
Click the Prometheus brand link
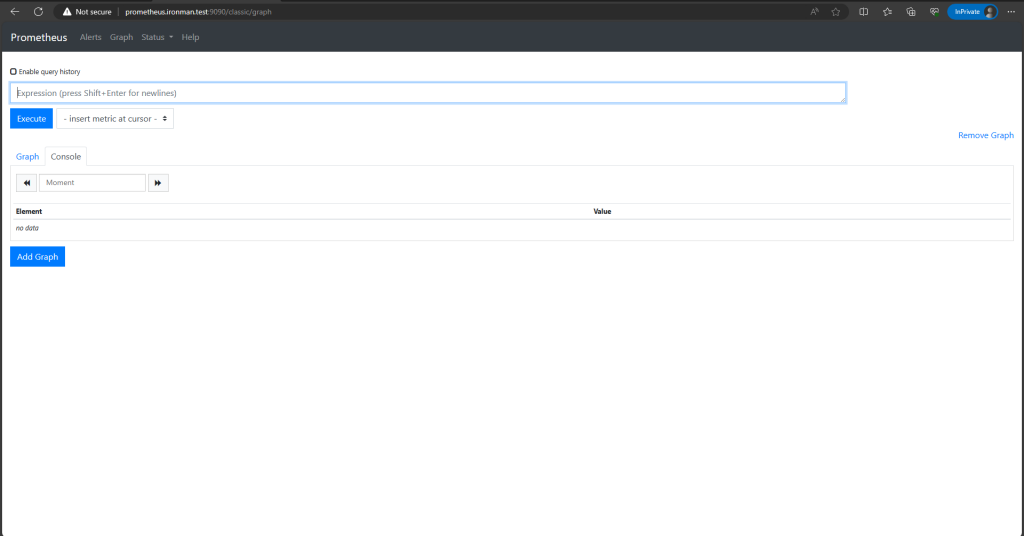[x=39, y=37]
